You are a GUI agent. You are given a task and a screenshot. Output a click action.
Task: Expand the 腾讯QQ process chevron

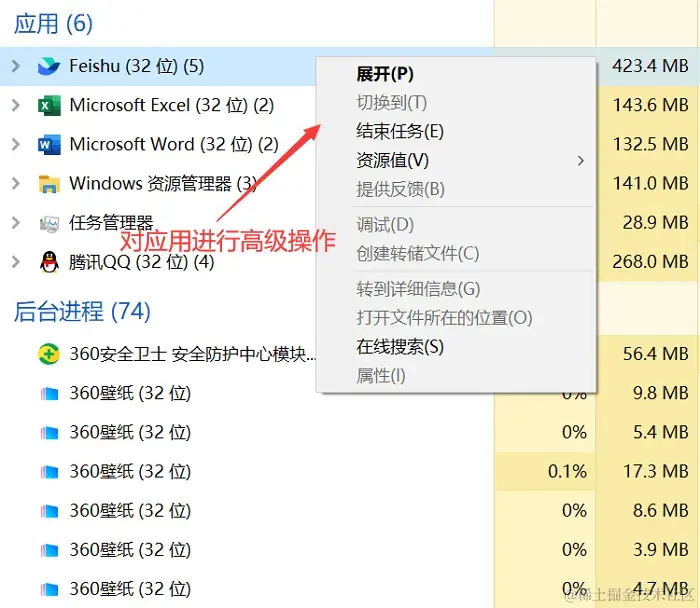(x=16, y=262)
